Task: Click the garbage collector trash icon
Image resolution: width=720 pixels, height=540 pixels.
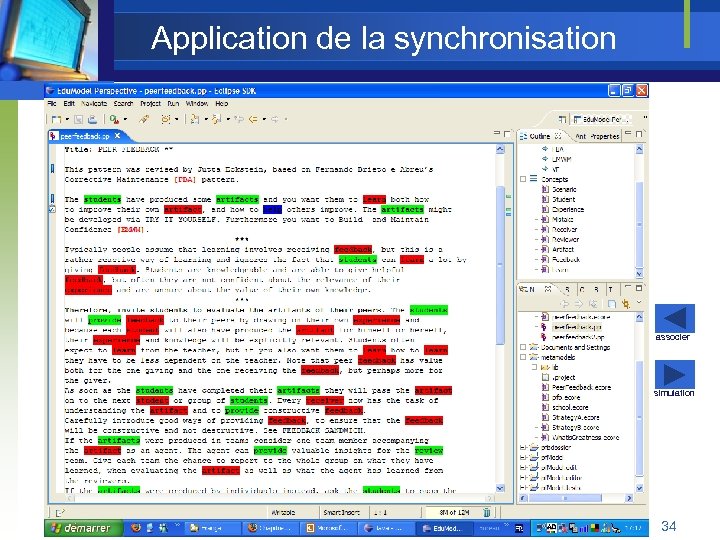Action: point(487,512)
